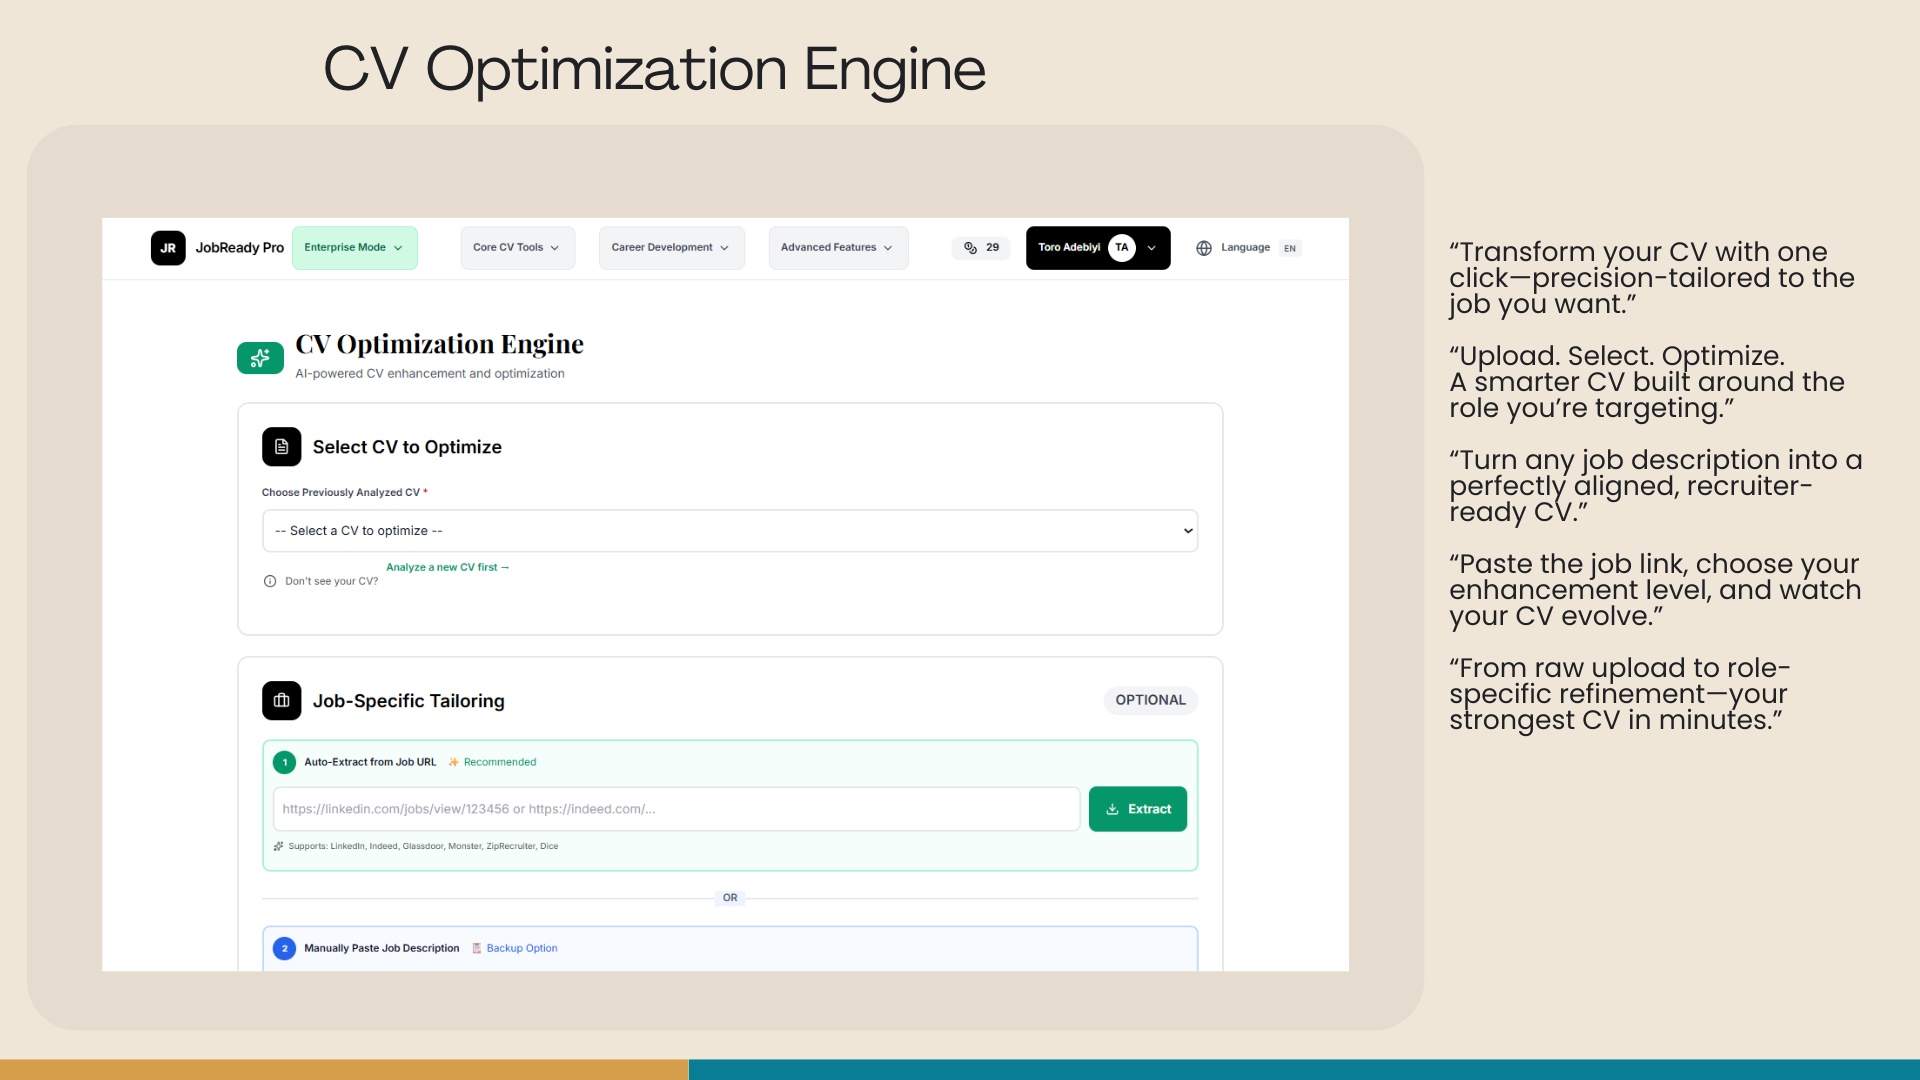The height and width of the screenshot is (1080, 1920).
Task: Click the green sparkle CV Optimization icon
Action: pos(260,357)
